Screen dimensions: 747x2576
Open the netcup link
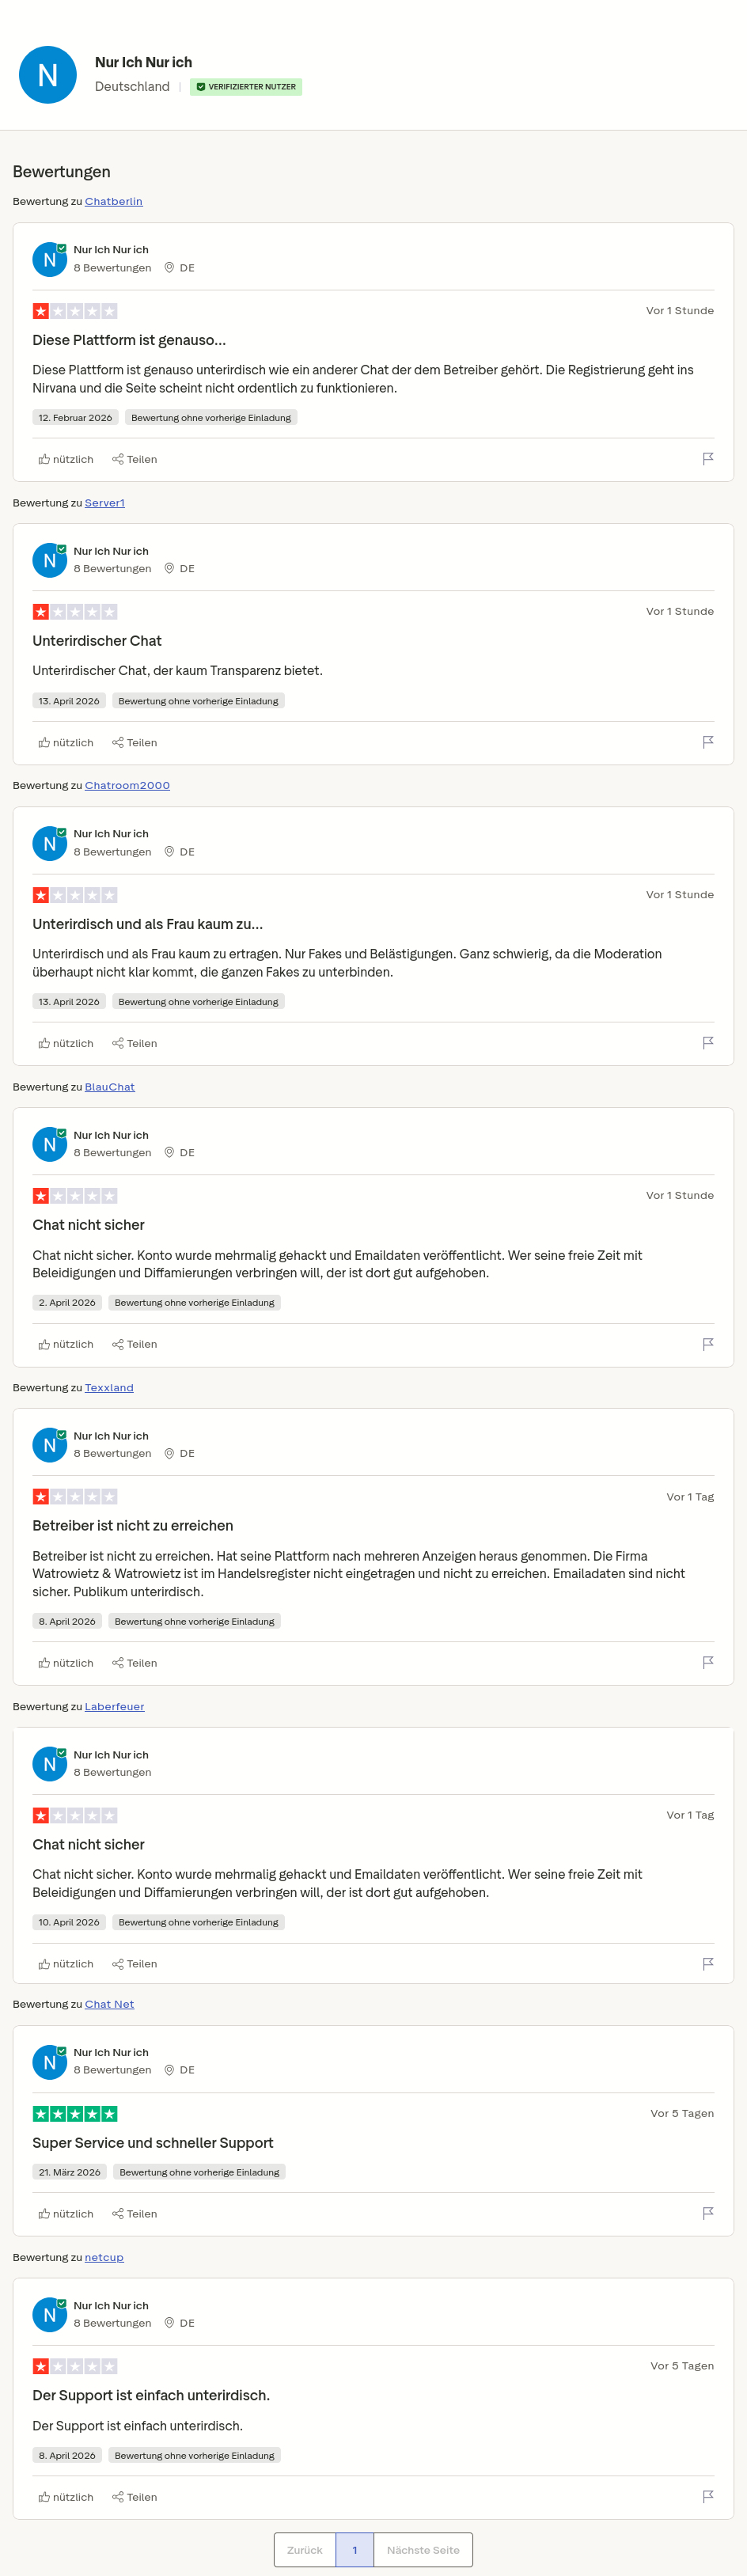click(x=103, y=2257)
